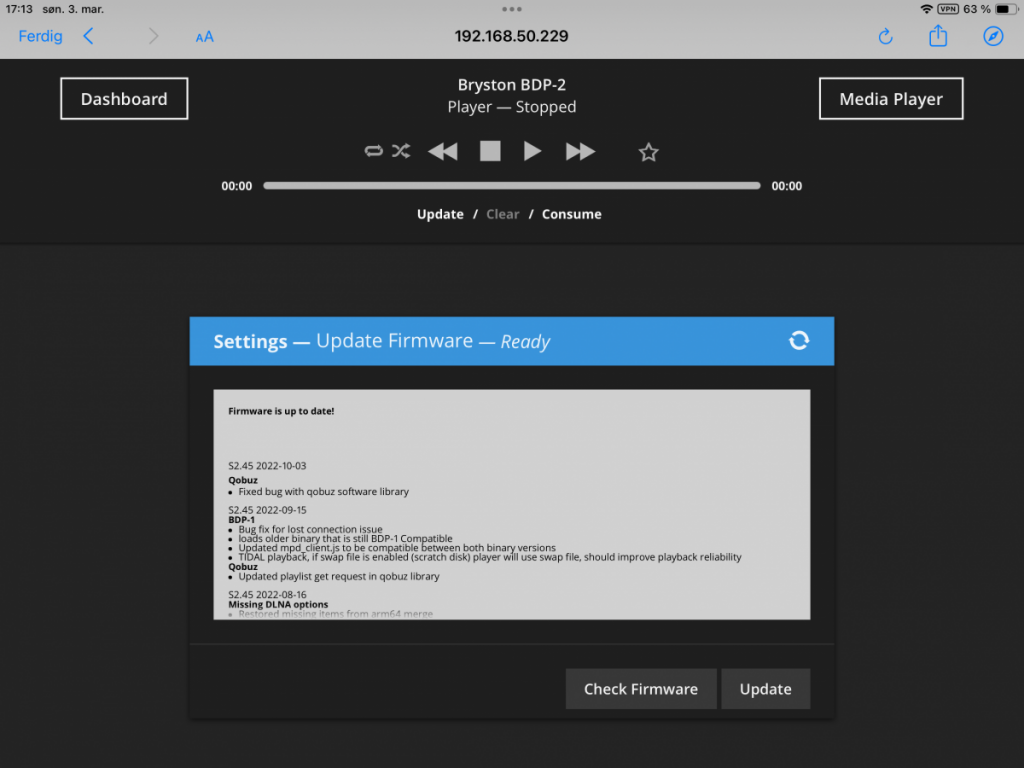
Task: Click 'loads older binary' changelog line
Action: tap(345, 539)
